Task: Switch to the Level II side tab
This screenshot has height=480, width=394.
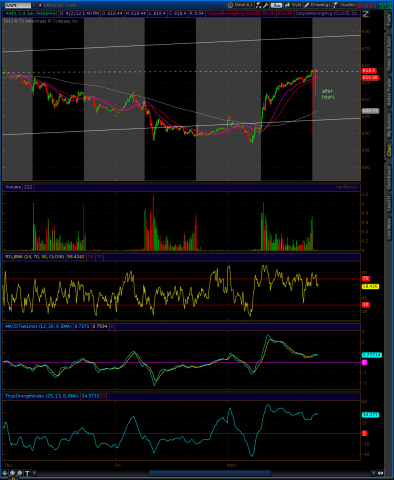Action: 389,203
